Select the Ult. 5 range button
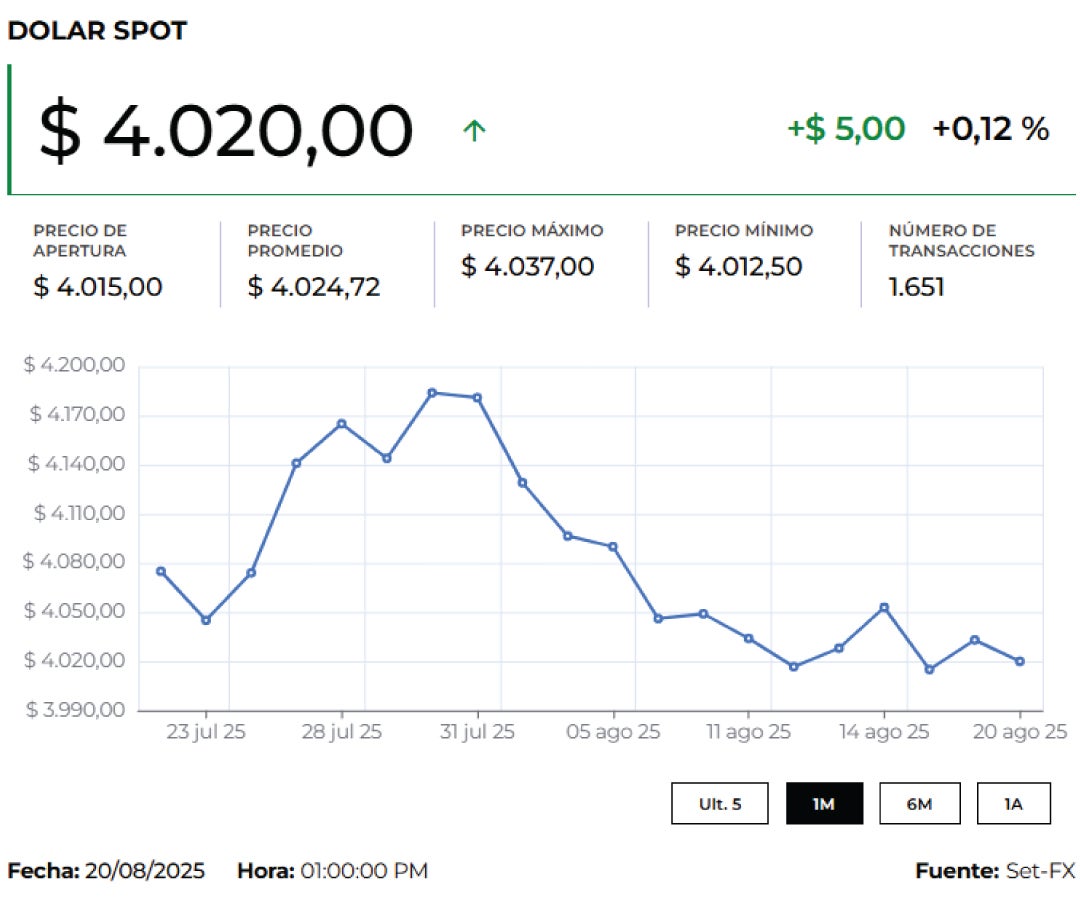The height and width of the screenshot is (900, 1080). coord(720,803)
